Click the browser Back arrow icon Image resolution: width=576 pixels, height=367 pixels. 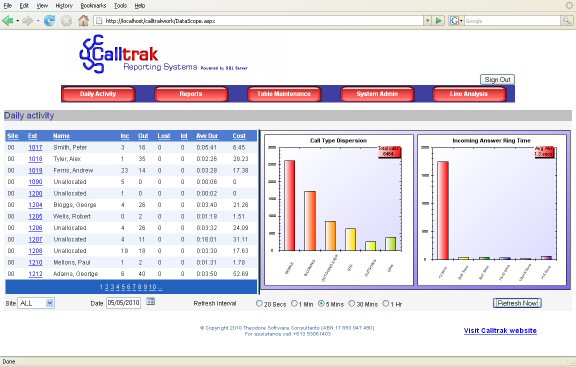pos(7,21)
